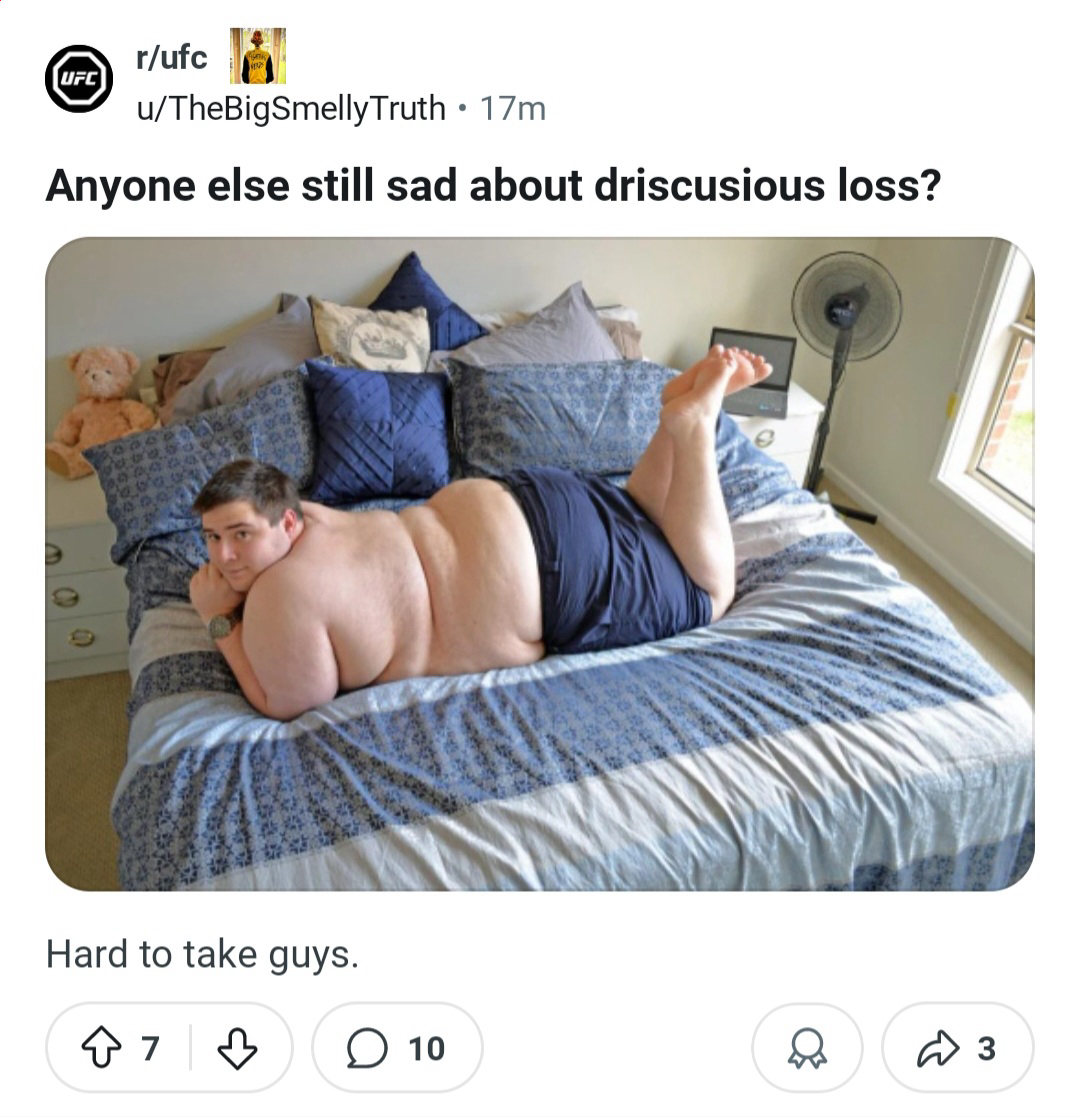Screen dimensions: 1080x1117
Task: Open the post title about driscusious loss
Action: click(x=493, y=185)
